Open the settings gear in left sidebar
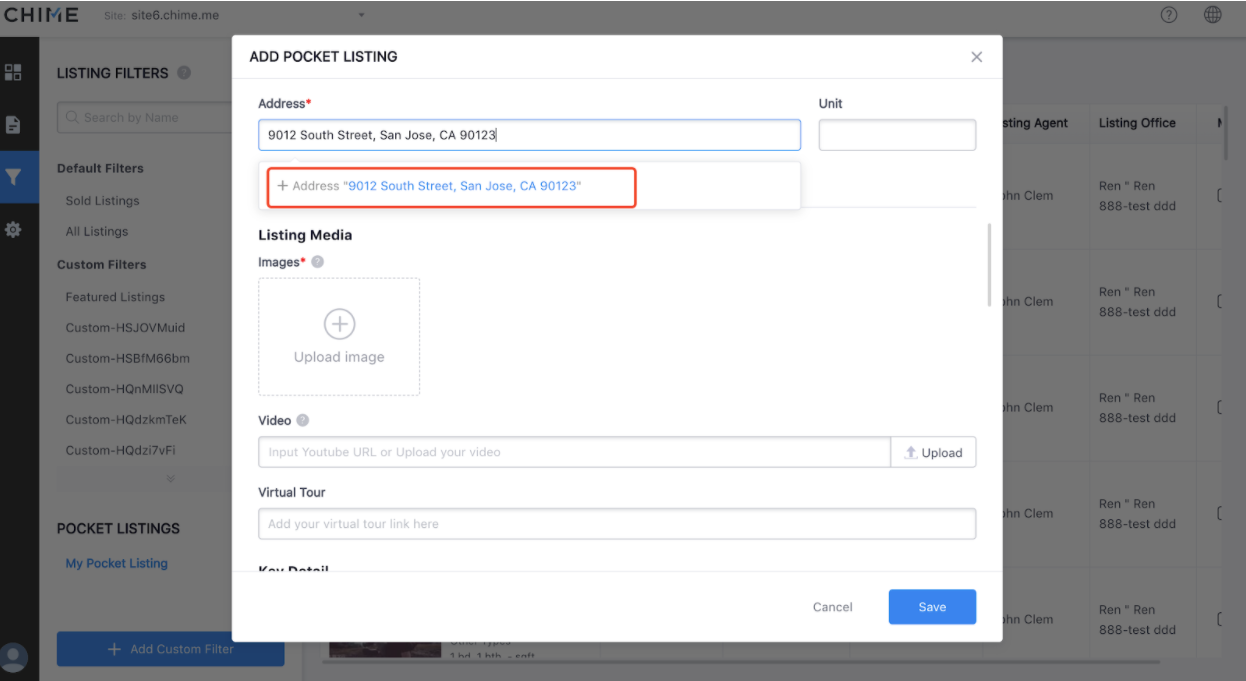 14,229
